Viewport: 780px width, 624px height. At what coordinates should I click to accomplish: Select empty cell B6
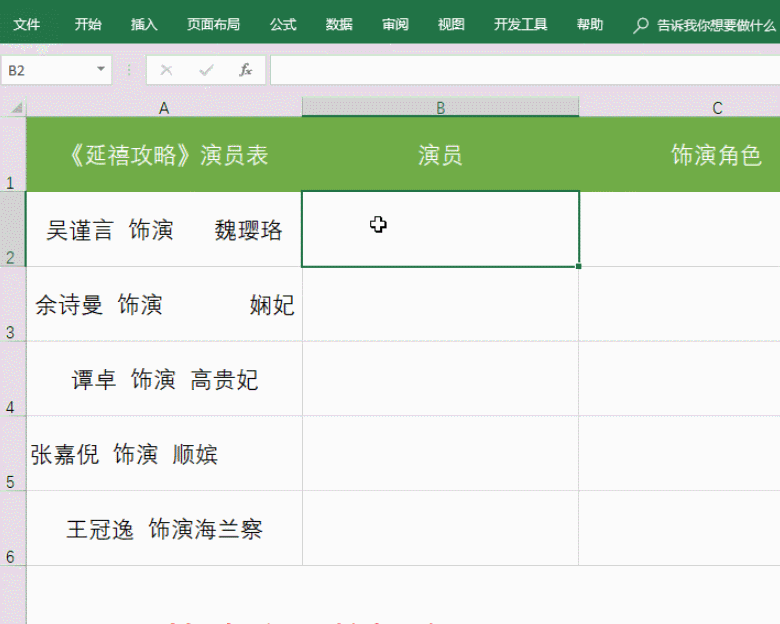coord(440,528)
